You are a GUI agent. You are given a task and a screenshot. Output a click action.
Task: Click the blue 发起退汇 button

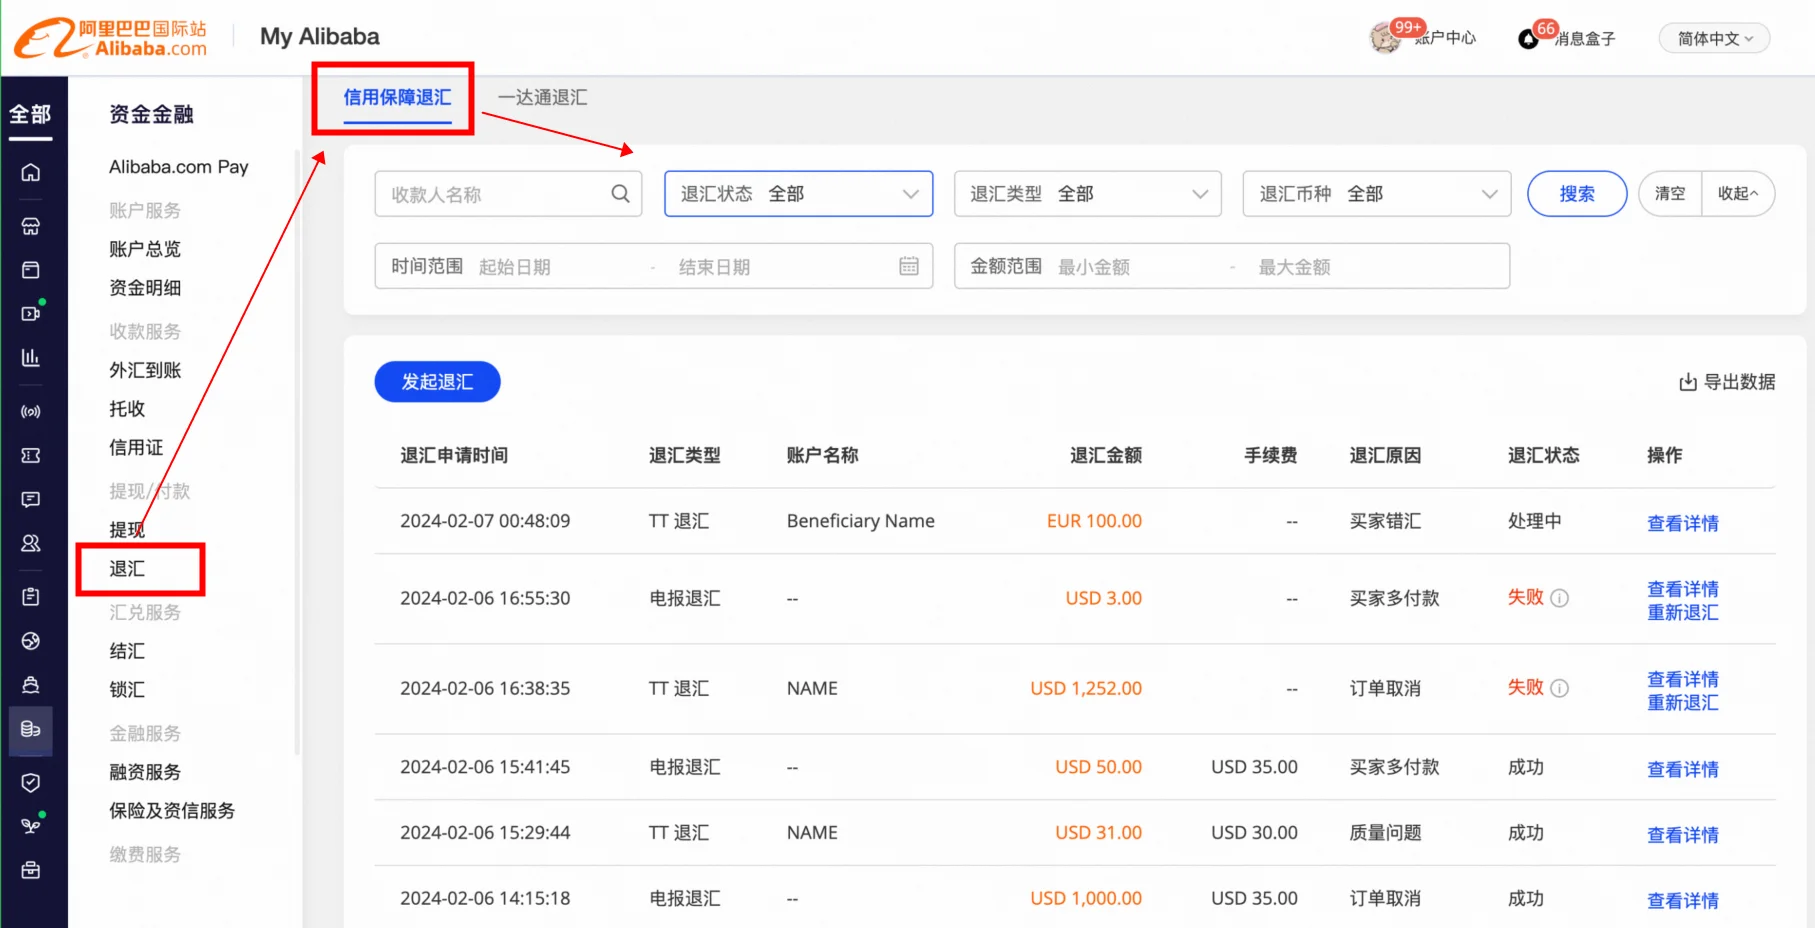(437, 382)
